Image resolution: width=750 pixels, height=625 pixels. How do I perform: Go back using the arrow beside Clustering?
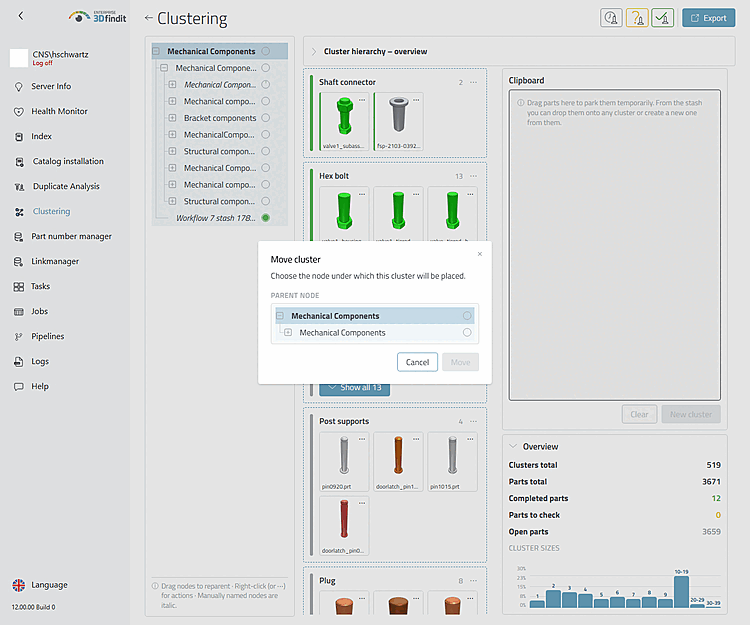tap(148, 18)
